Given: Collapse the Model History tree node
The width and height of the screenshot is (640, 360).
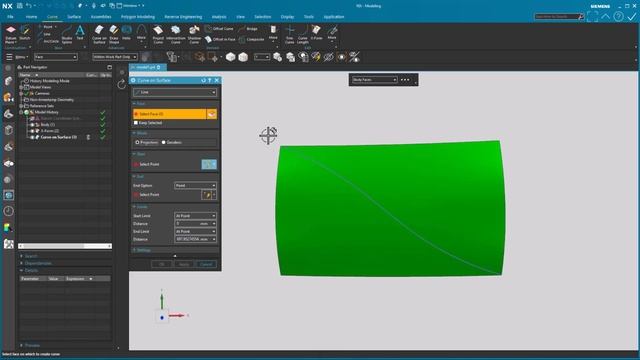Looking at the screenshot, I should point(21,112).
